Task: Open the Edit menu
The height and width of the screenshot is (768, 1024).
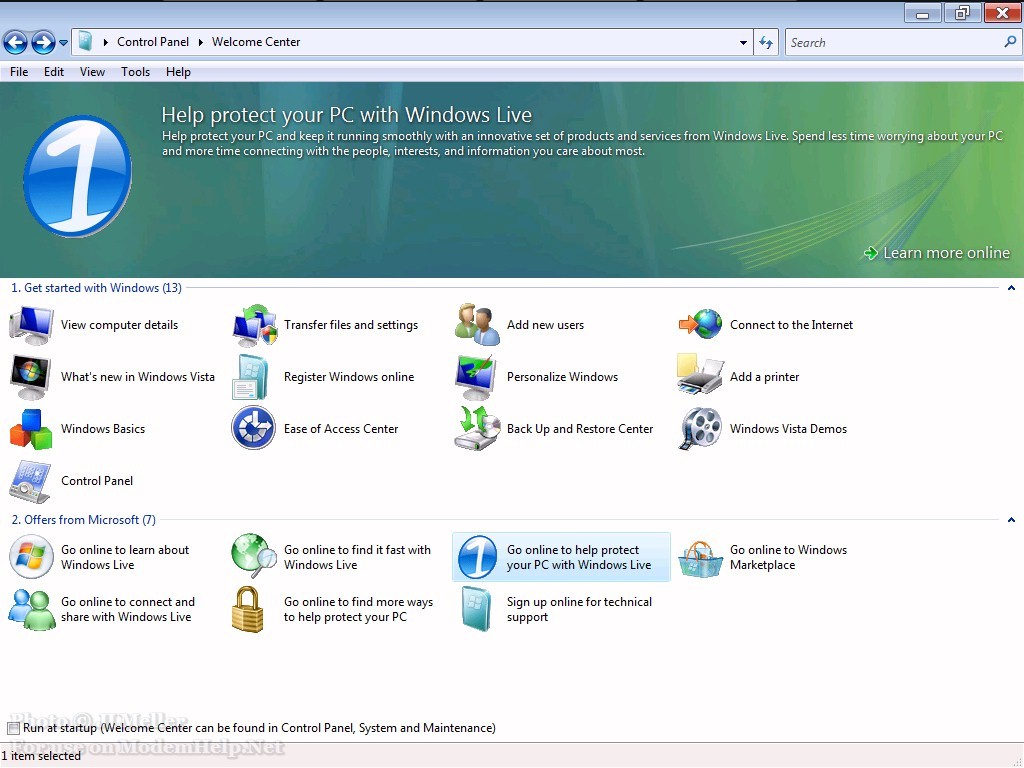Action: click(x=54, y=72)
